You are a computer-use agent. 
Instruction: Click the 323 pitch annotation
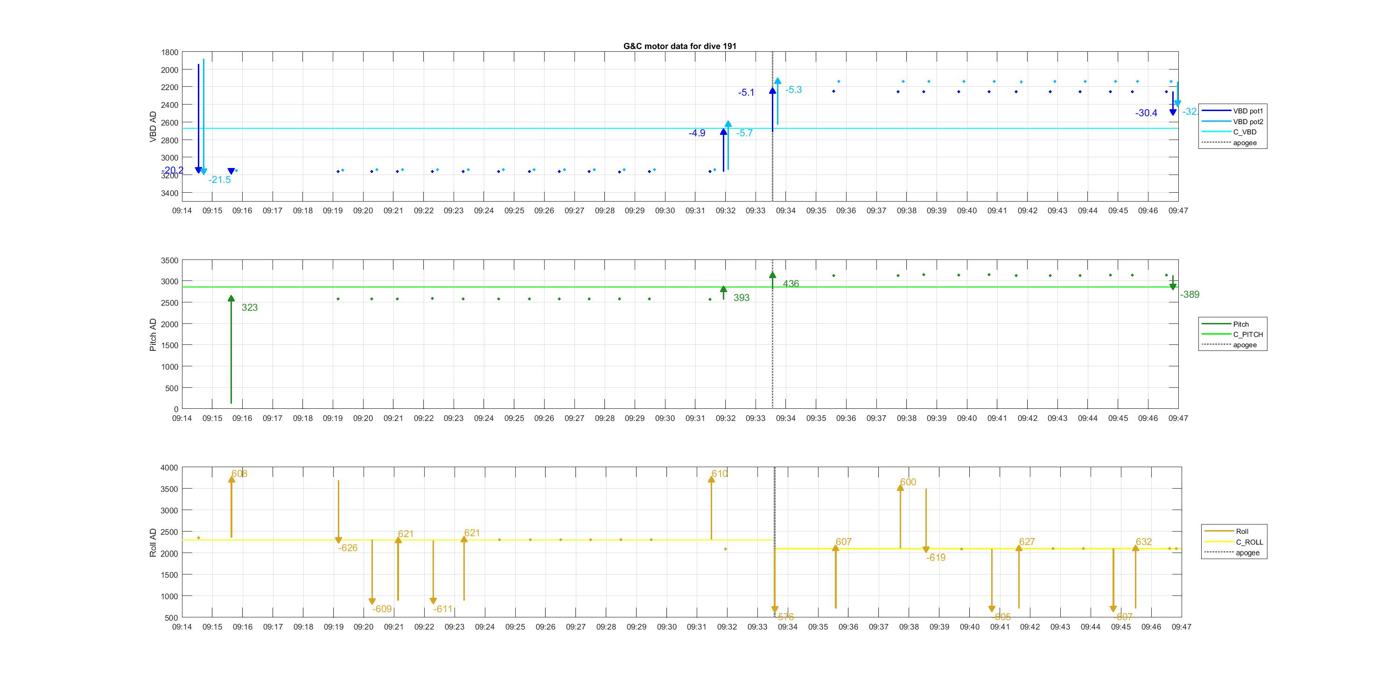tap(249, 308)
